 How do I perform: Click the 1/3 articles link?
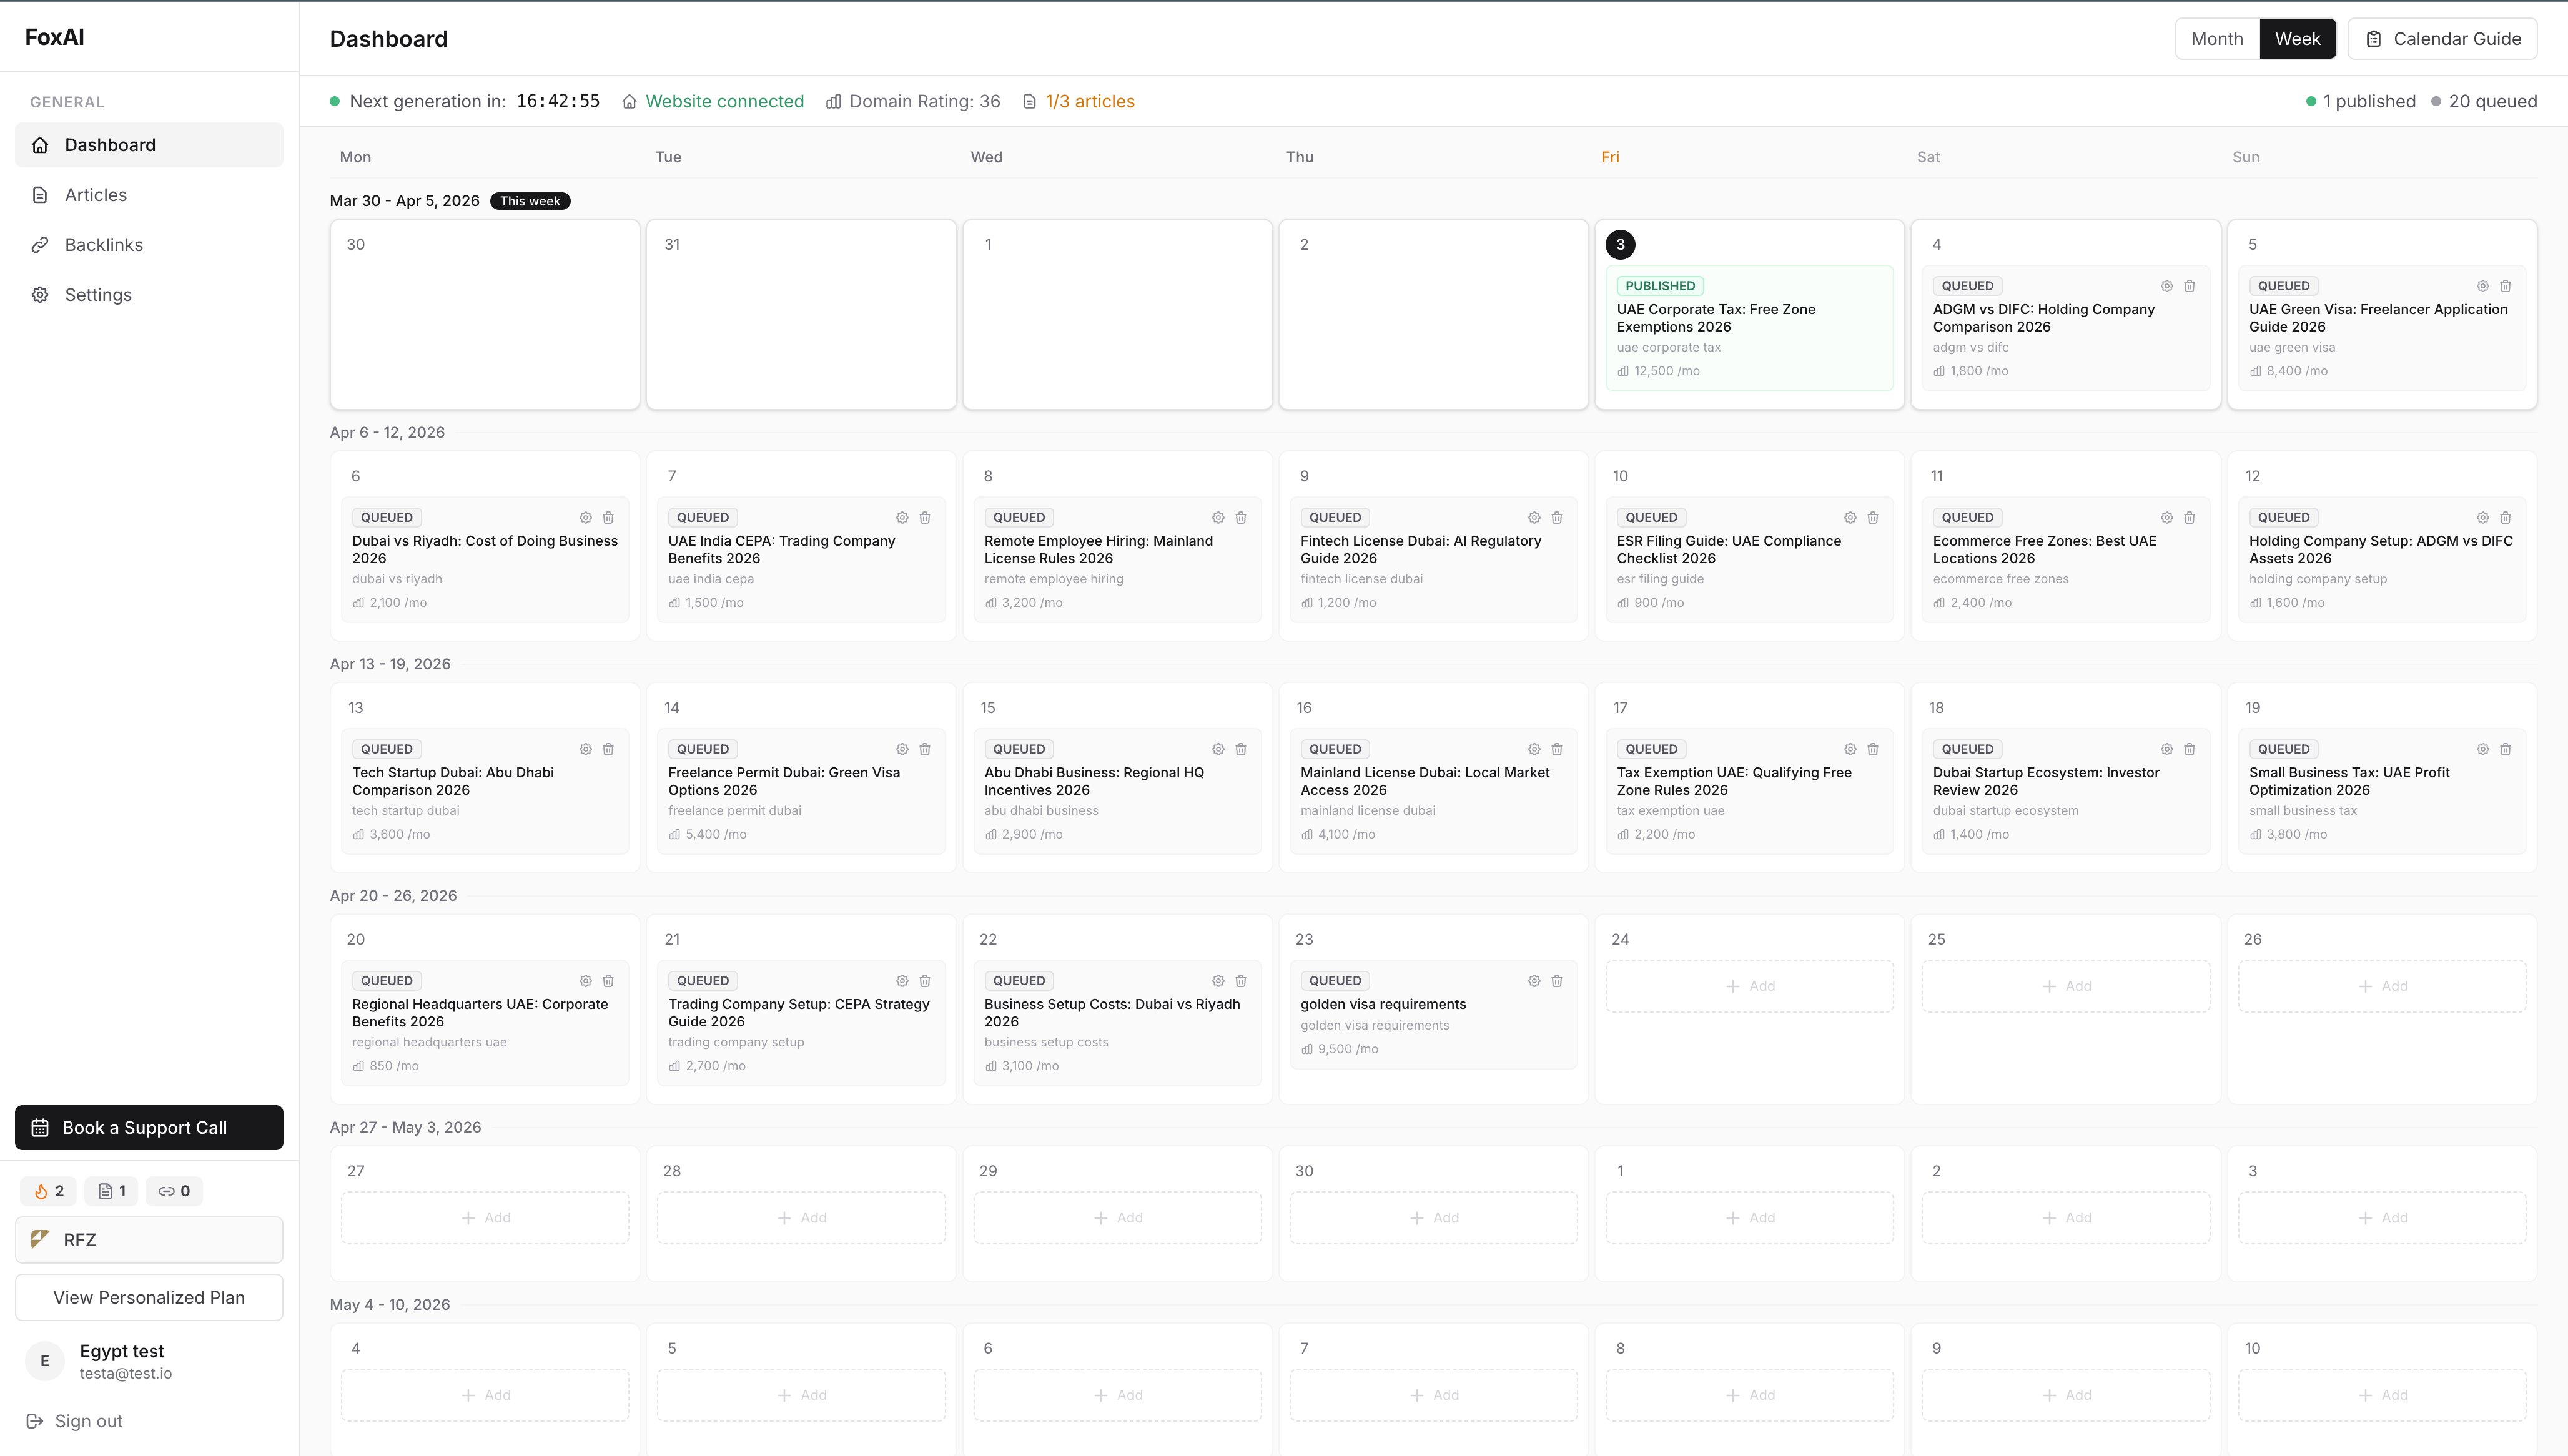(1079, 102)
